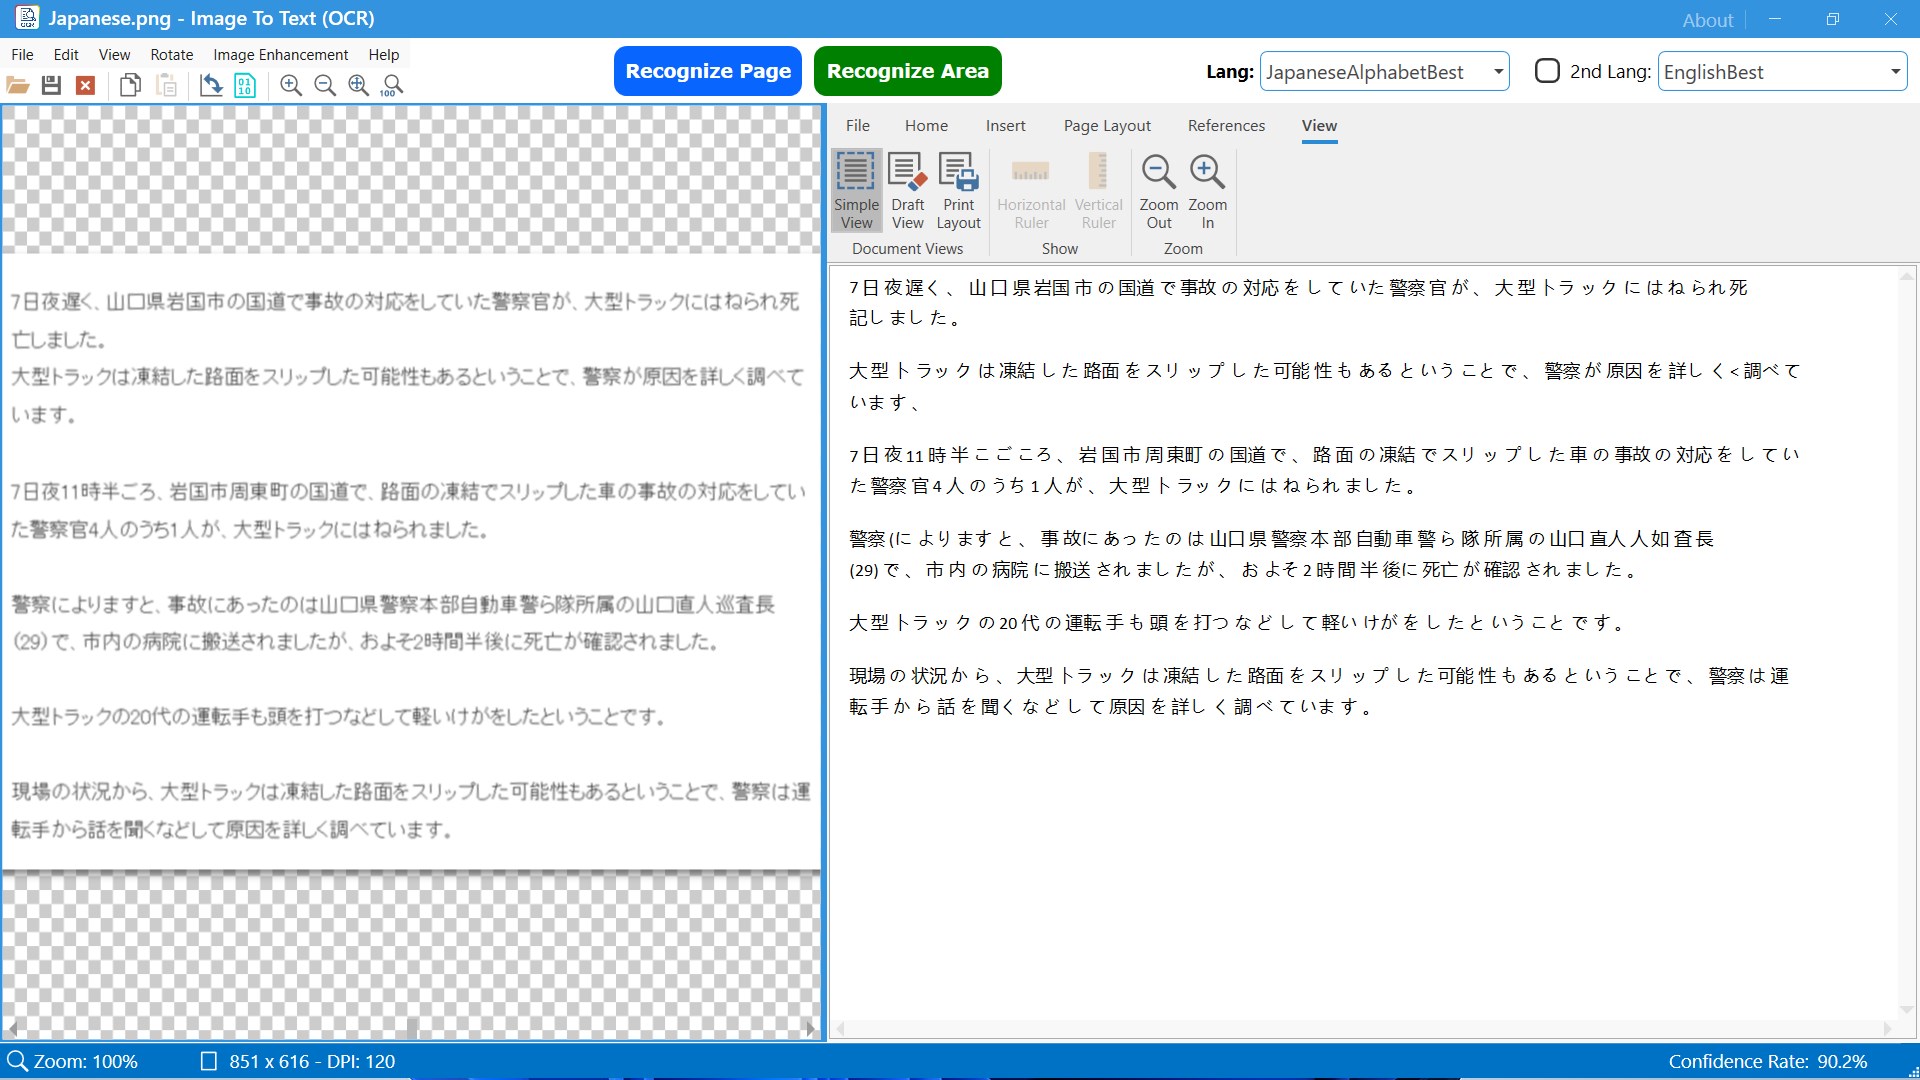Select the View ribbon tab
1920x1080 pixels.
pyautogui.click(x=1319, y=126)
